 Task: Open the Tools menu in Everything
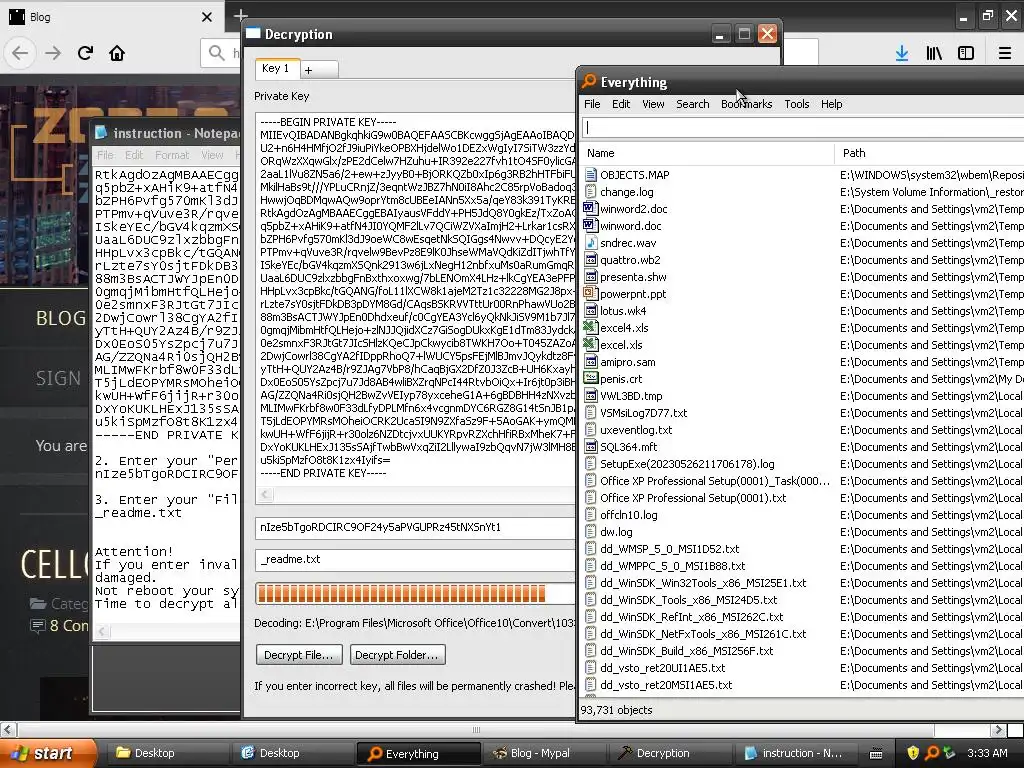pos(797,104)
